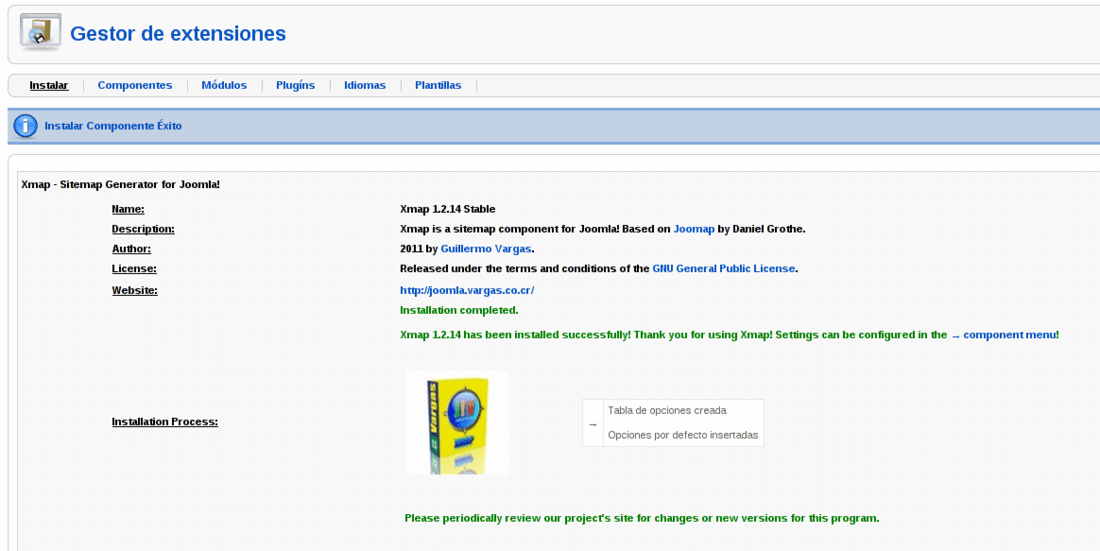Image resolution: width=1100 pixels, height=551 pixels.
Task: Click the Installation Process: label
Action: (x=165, y=422)
